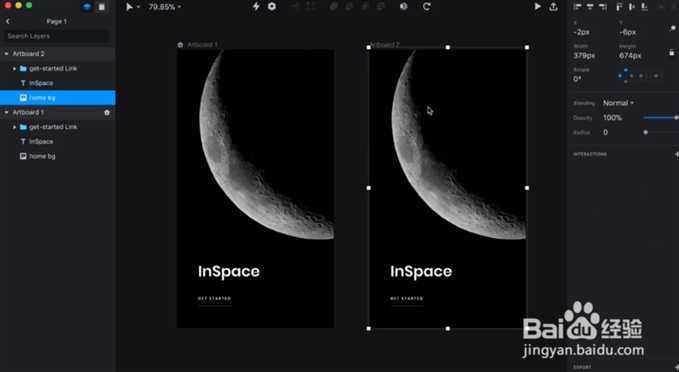This screenshot has height=372, width=679.
Task: Open the 79.65% zoom dropdown
Action: coord(165,7)
